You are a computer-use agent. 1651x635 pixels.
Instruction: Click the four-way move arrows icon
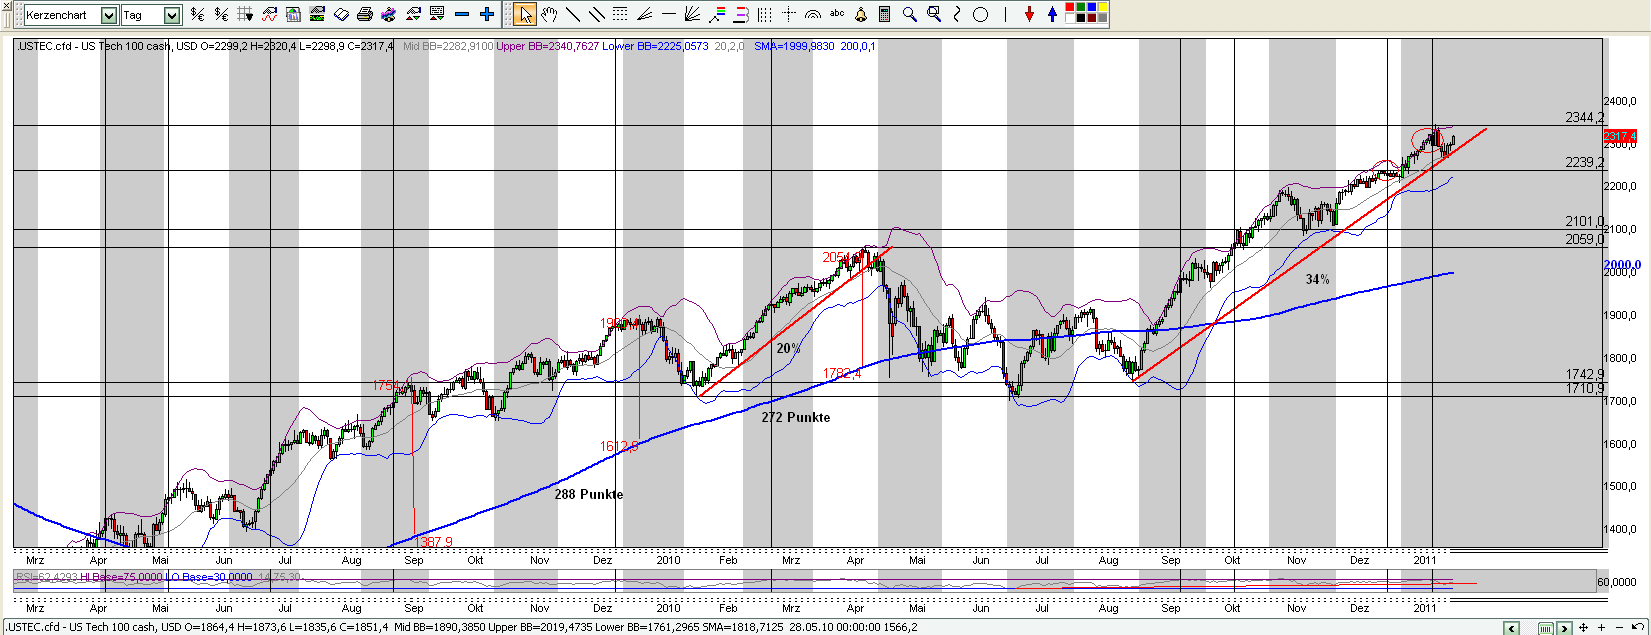click(x=1583, y=628)
